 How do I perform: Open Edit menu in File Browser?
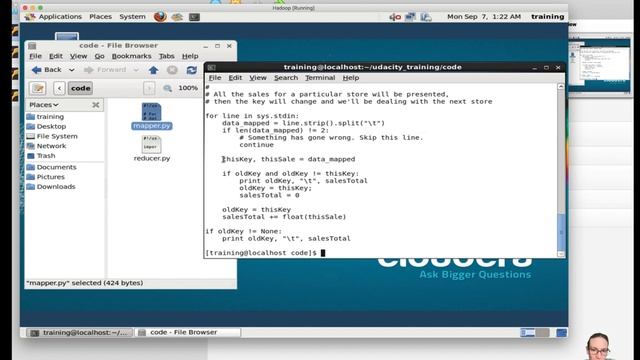tap(56, 56)
